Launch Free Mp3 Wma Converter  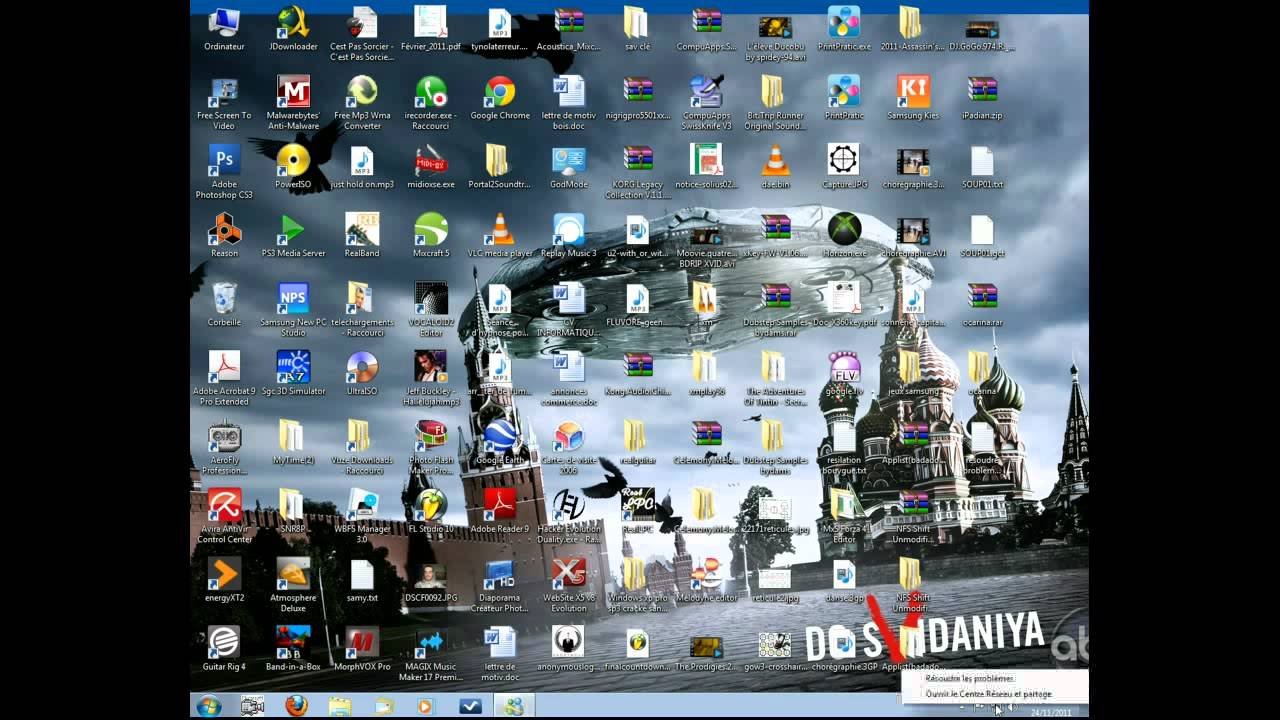(362, 103)
